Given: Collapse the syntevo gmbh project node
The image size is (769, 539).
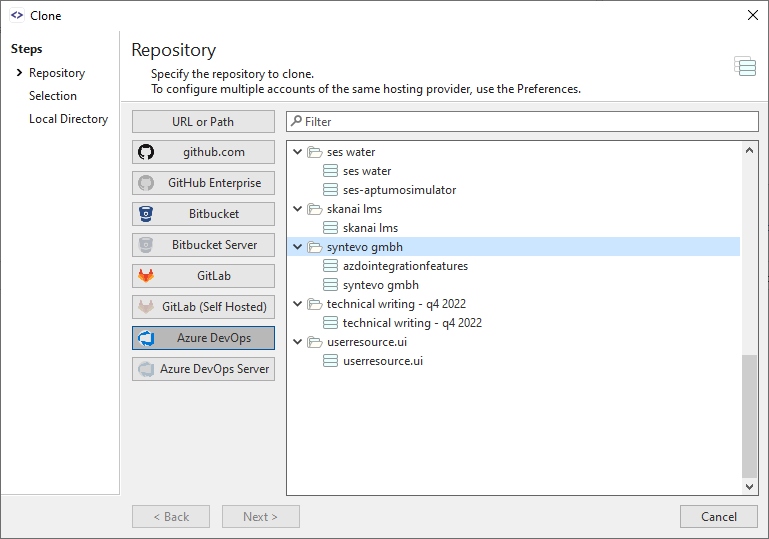Looking at the screenshot, I should tap(297, 247).
